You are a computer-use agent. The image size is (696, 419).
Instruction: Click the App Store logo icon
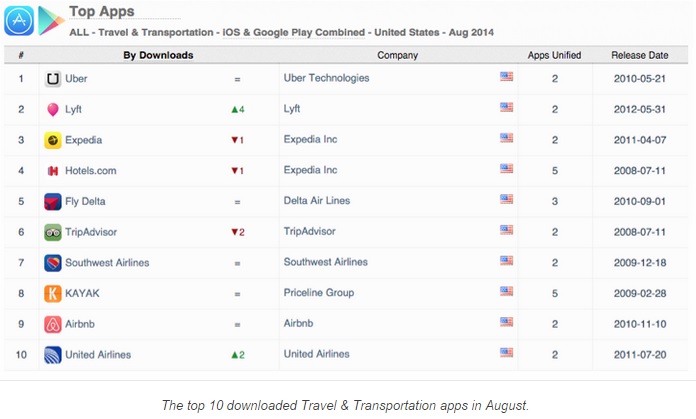coord(19,19)
